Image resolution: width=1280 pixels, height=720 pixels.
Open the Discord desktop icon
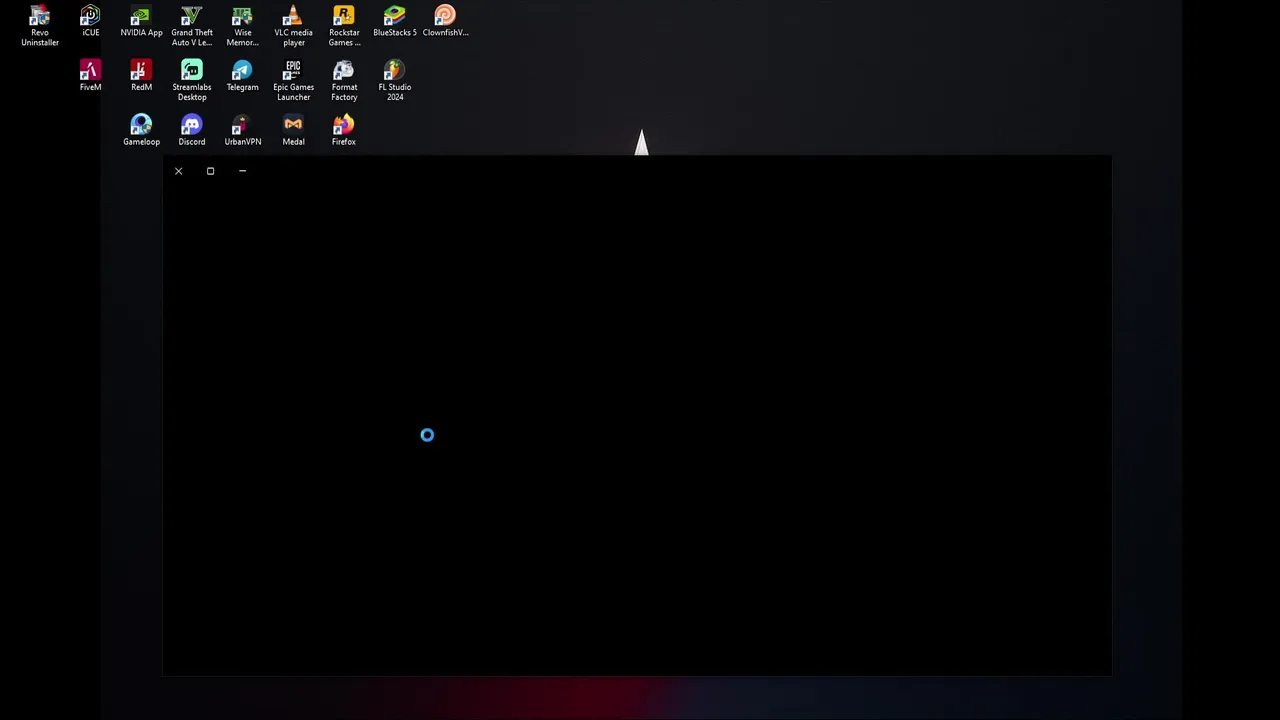click(x=192, y=130)
